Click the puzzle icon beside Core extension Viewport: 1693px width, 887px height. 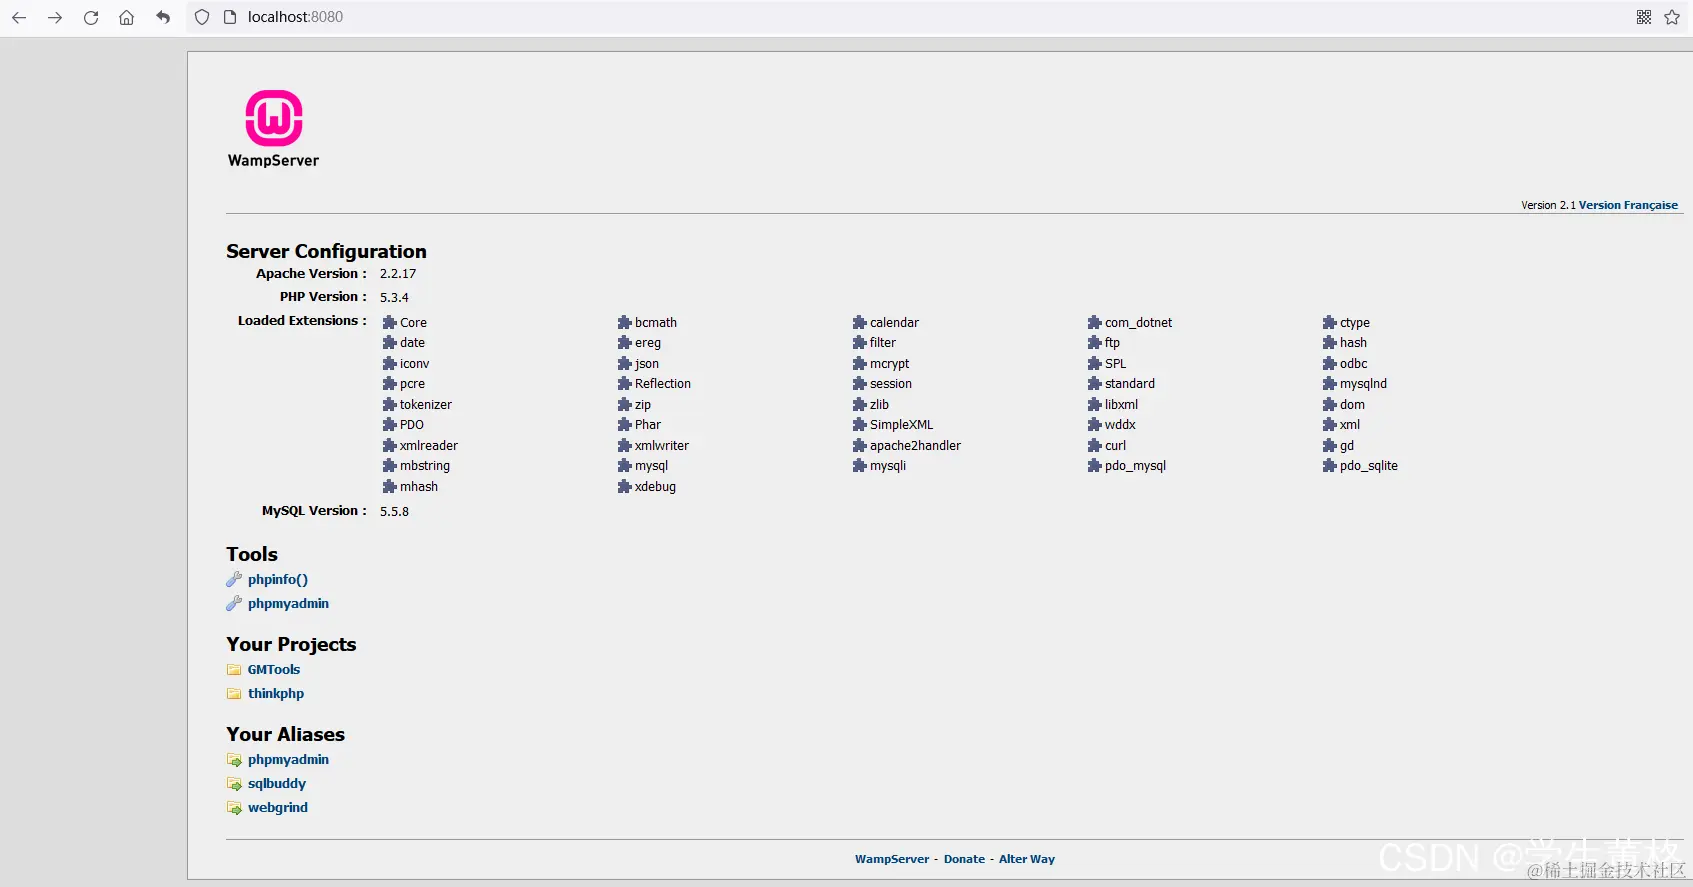pos(390,322)
